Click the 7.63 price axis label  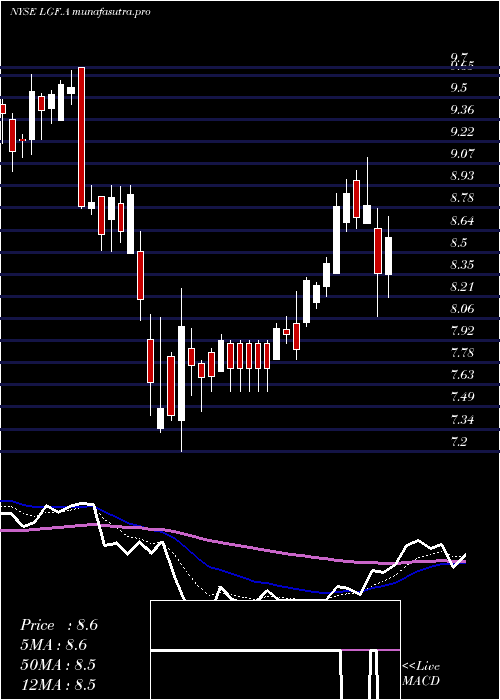pos(462,375)
